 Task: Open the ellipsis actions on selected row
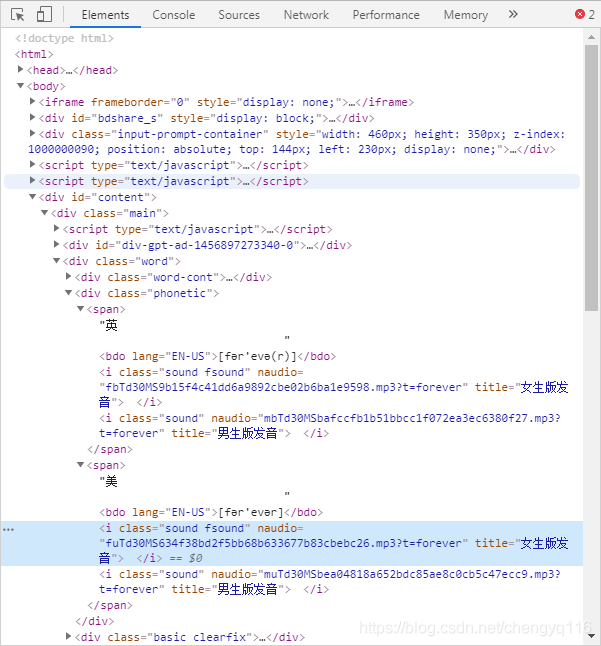click(x=8, y=529)
